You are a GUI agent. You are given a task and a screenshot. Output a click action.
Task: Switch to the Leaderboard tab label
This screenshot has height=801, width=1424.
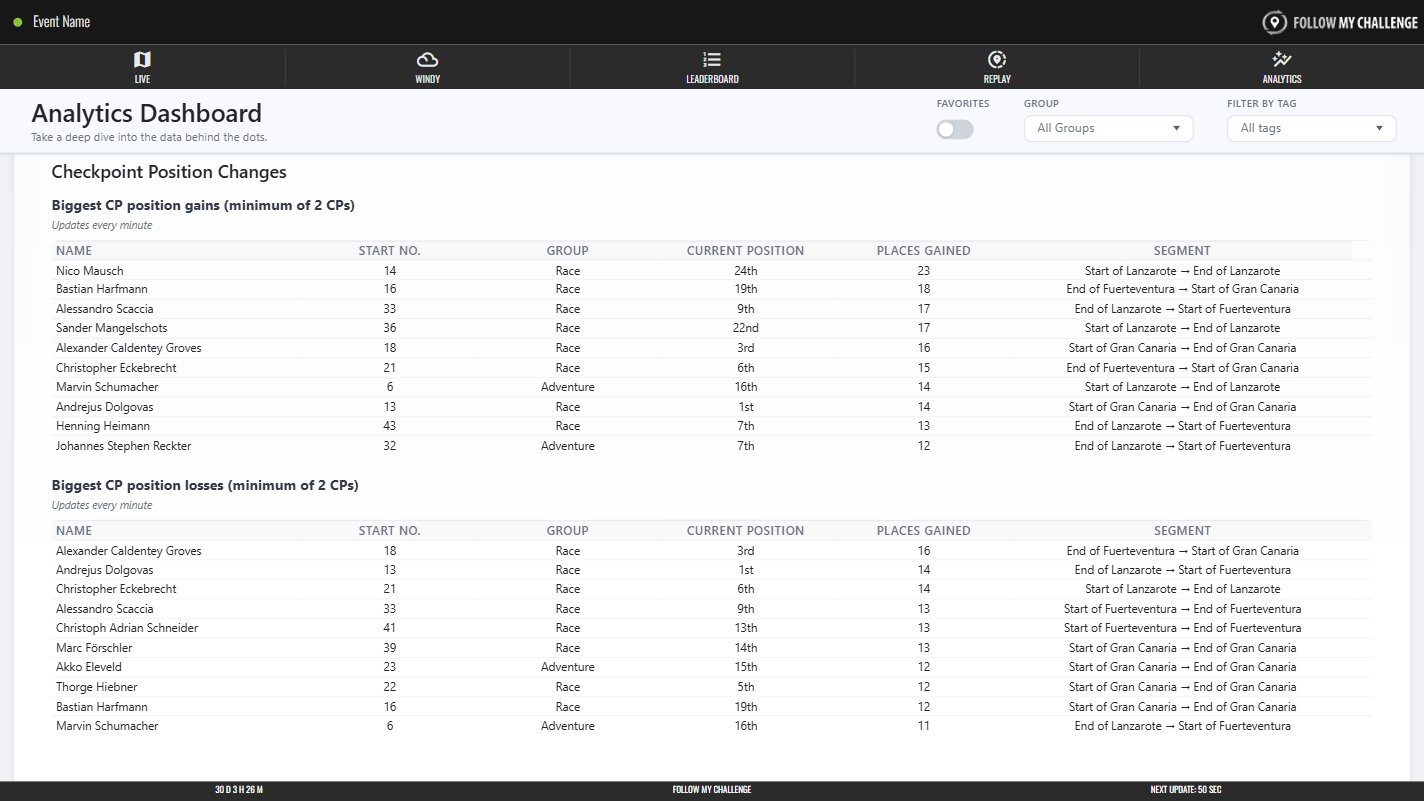click(x=712, y=79)
